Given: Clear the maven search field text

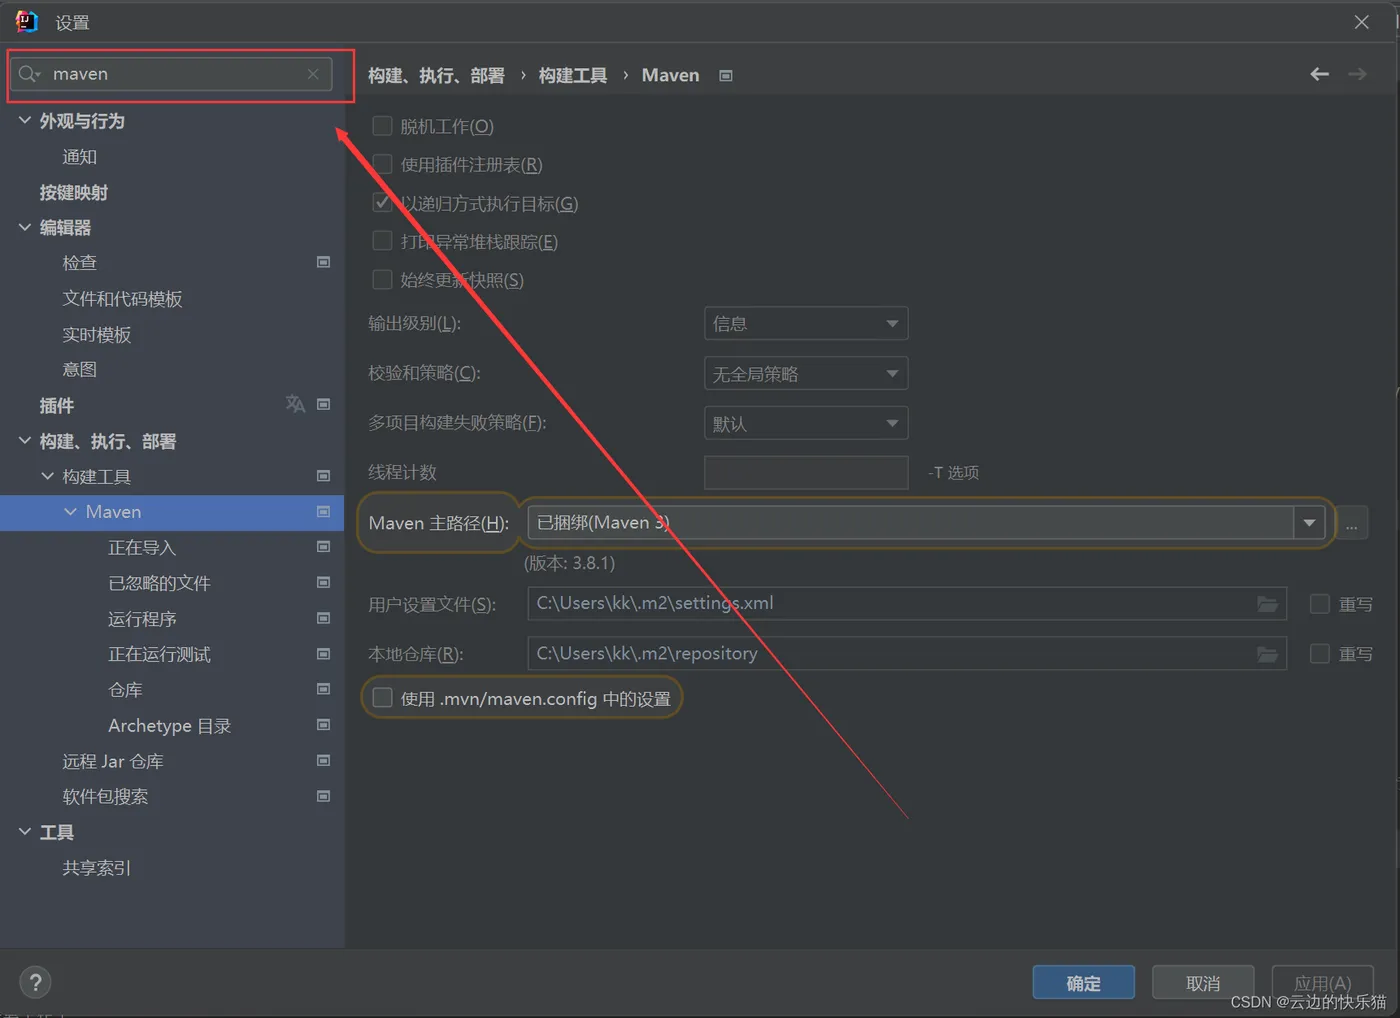Looking at the screenshot, I should (x=313, y=74).
